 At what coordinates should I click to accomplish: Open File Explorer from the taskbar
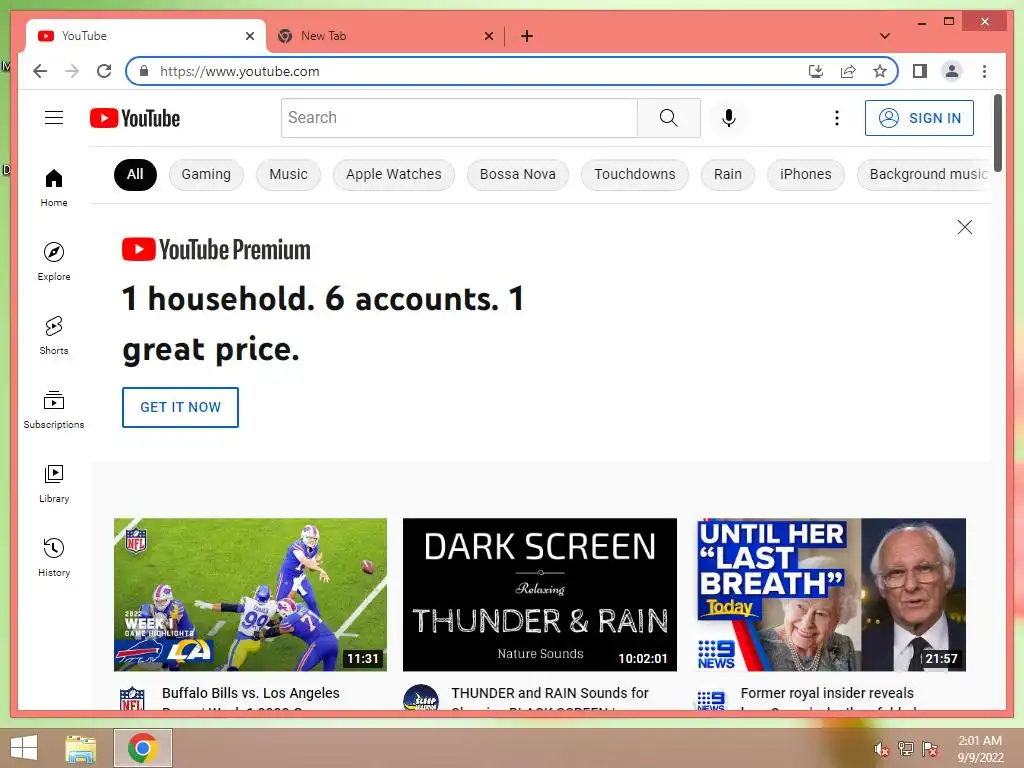pyautogui.click(x=81, y=748)
